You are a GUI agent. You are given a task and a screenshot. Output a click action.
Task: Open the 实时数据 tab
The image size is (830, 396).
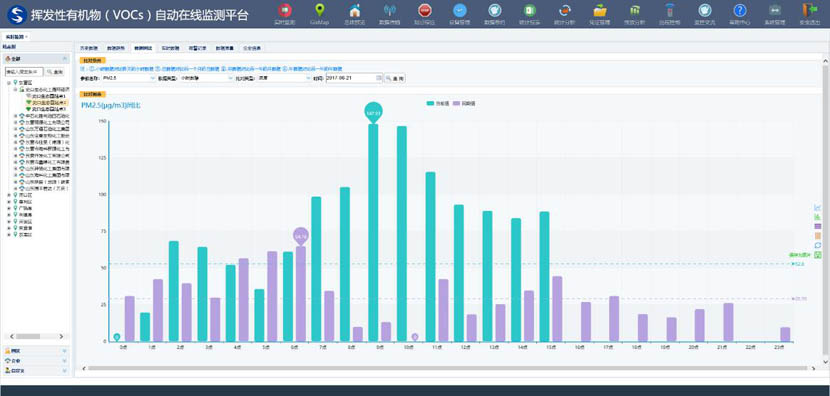click(x=170, y=48)
